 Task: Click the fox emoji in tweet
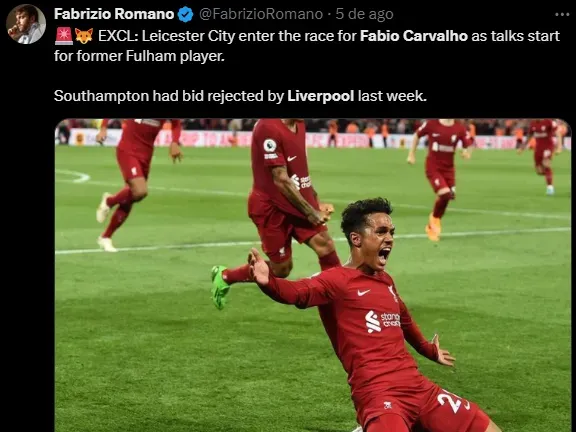(84, 36)
